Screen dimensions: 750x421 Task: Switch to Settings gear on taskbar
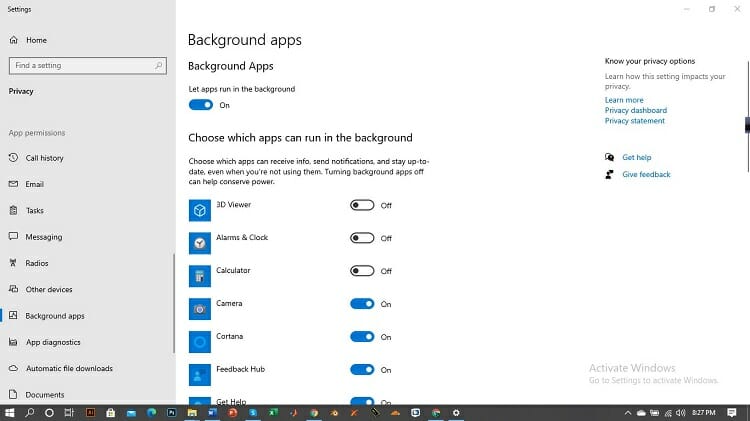[456, 412]
